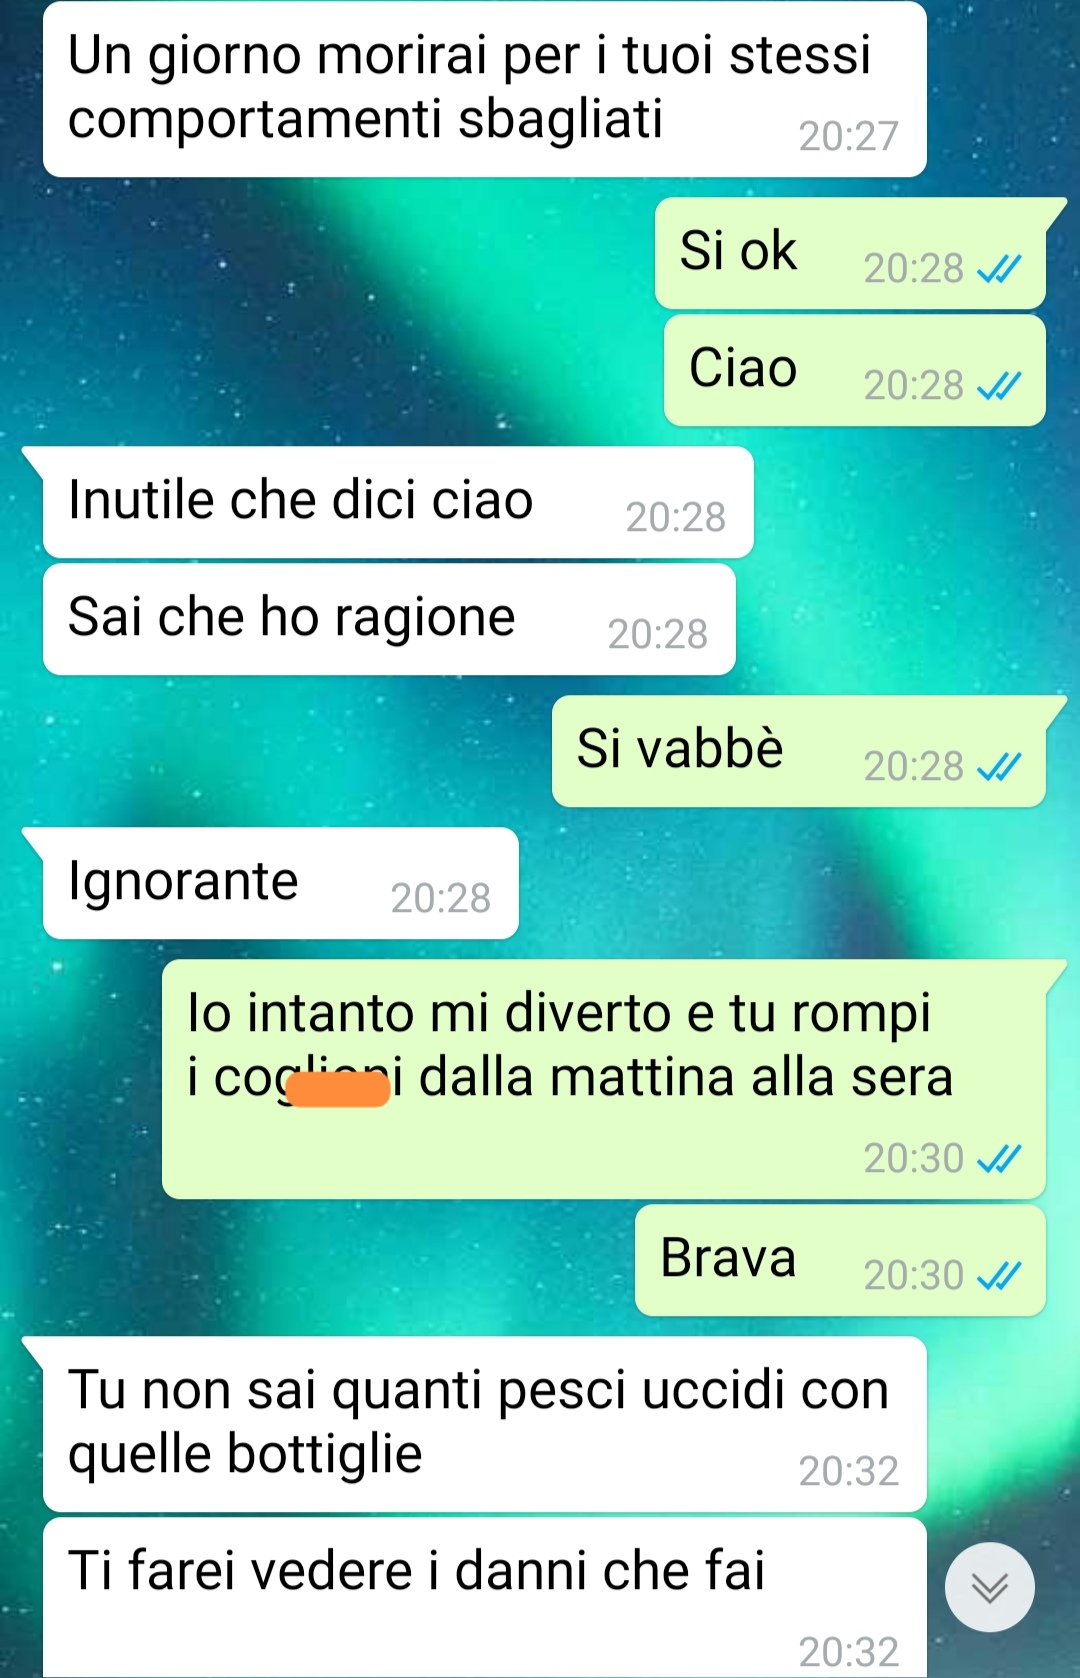
Task: Tap the scroll-to-bottom double chevron button
Action: coord(989,1587)
